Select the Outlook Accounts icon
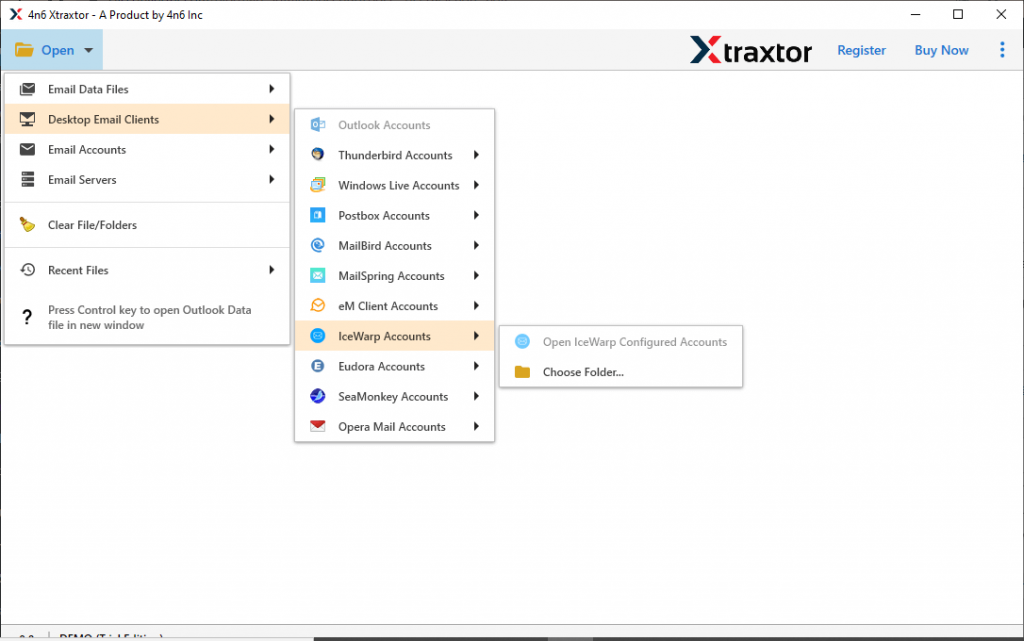This screenshot has width=1024, height=641. pos(320,124)
